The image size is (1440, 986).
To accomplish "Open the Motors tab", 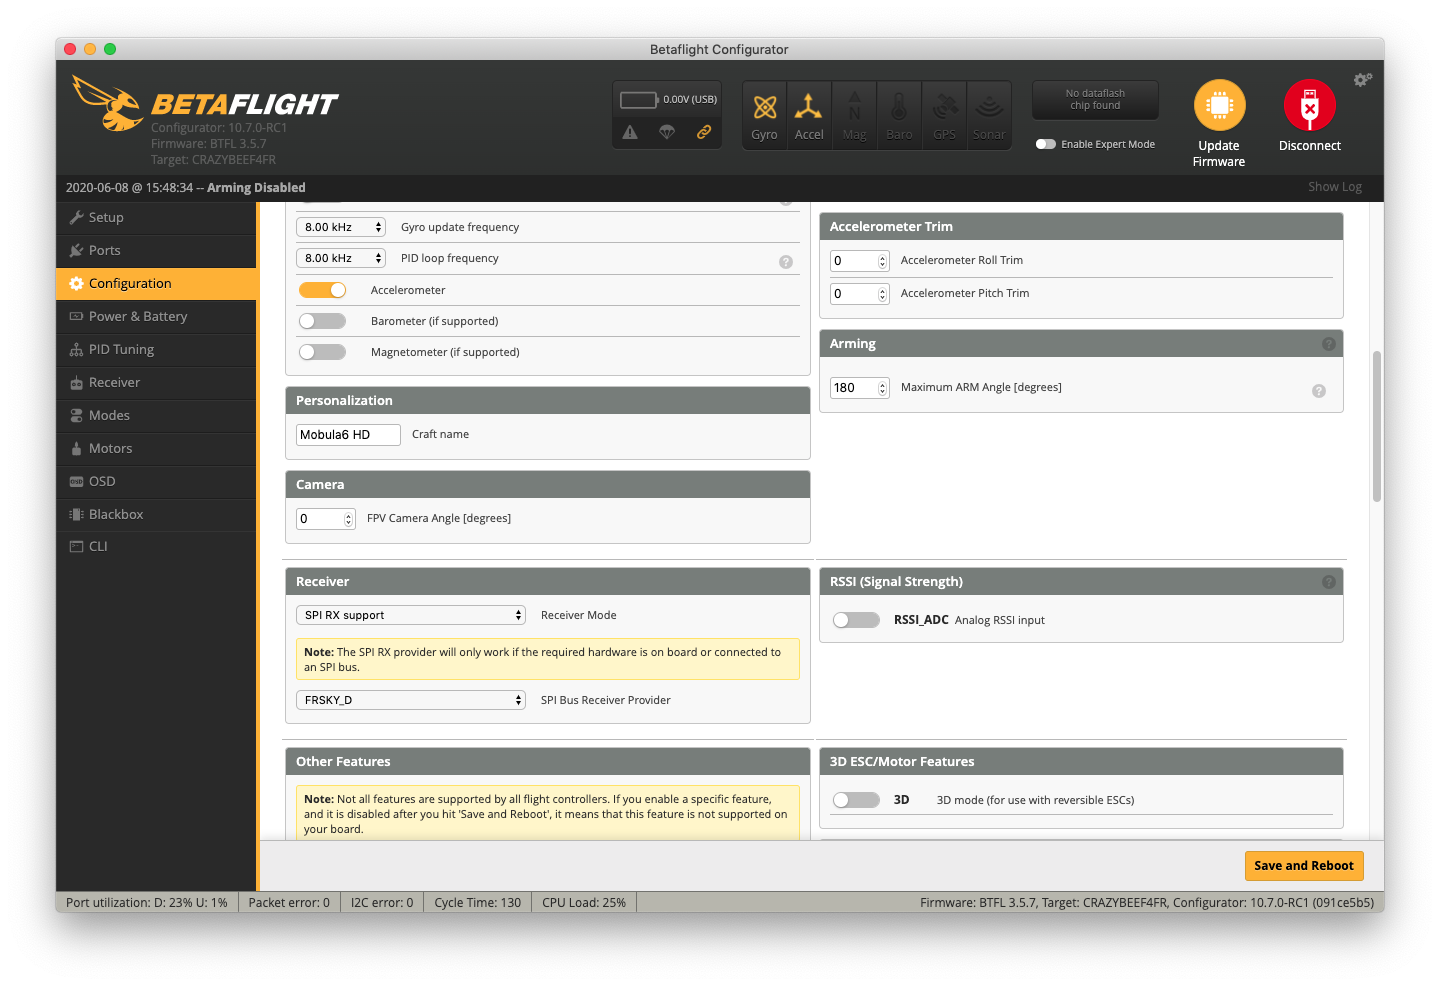I will [x=157, y=449].
